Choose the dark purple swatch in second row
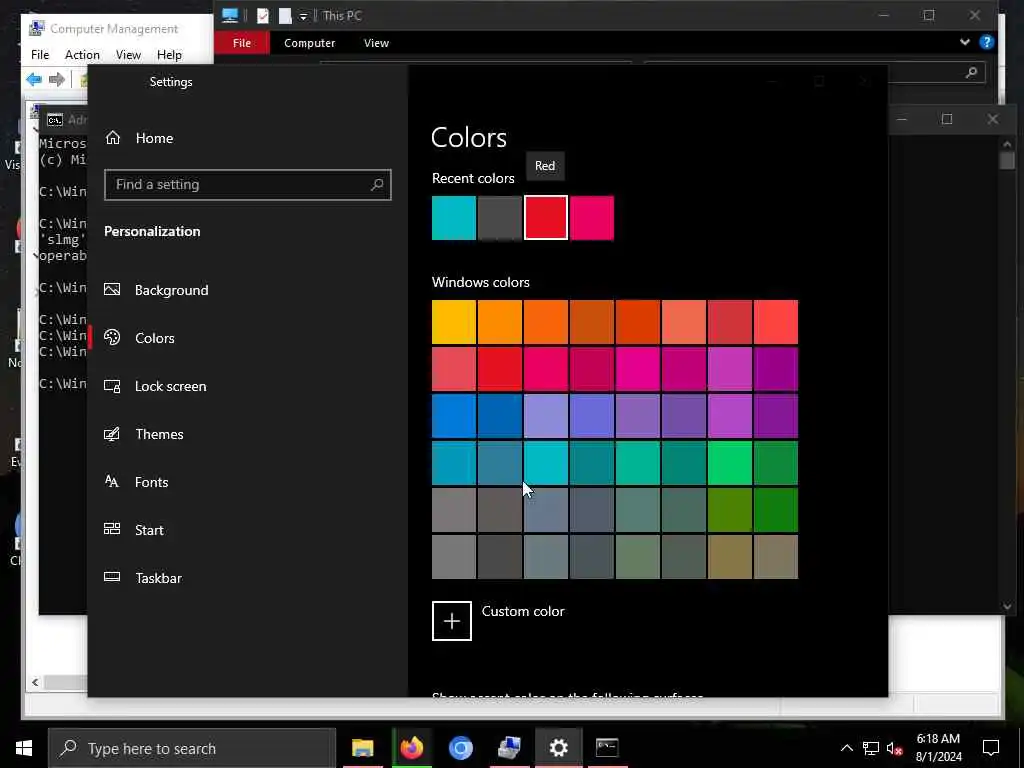Image resolution: width=1024 pixels, height=768 pixels. click(x=776, y=369)
